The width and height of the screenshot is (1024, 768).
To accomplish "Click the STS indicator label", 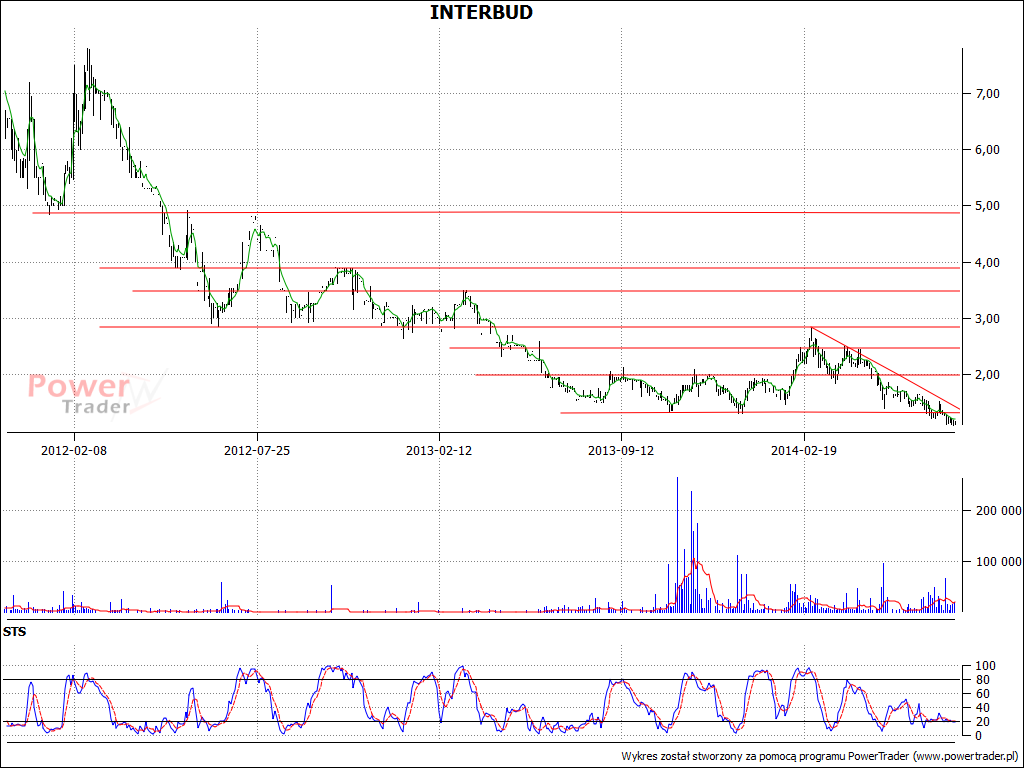I will click(14, 632).
